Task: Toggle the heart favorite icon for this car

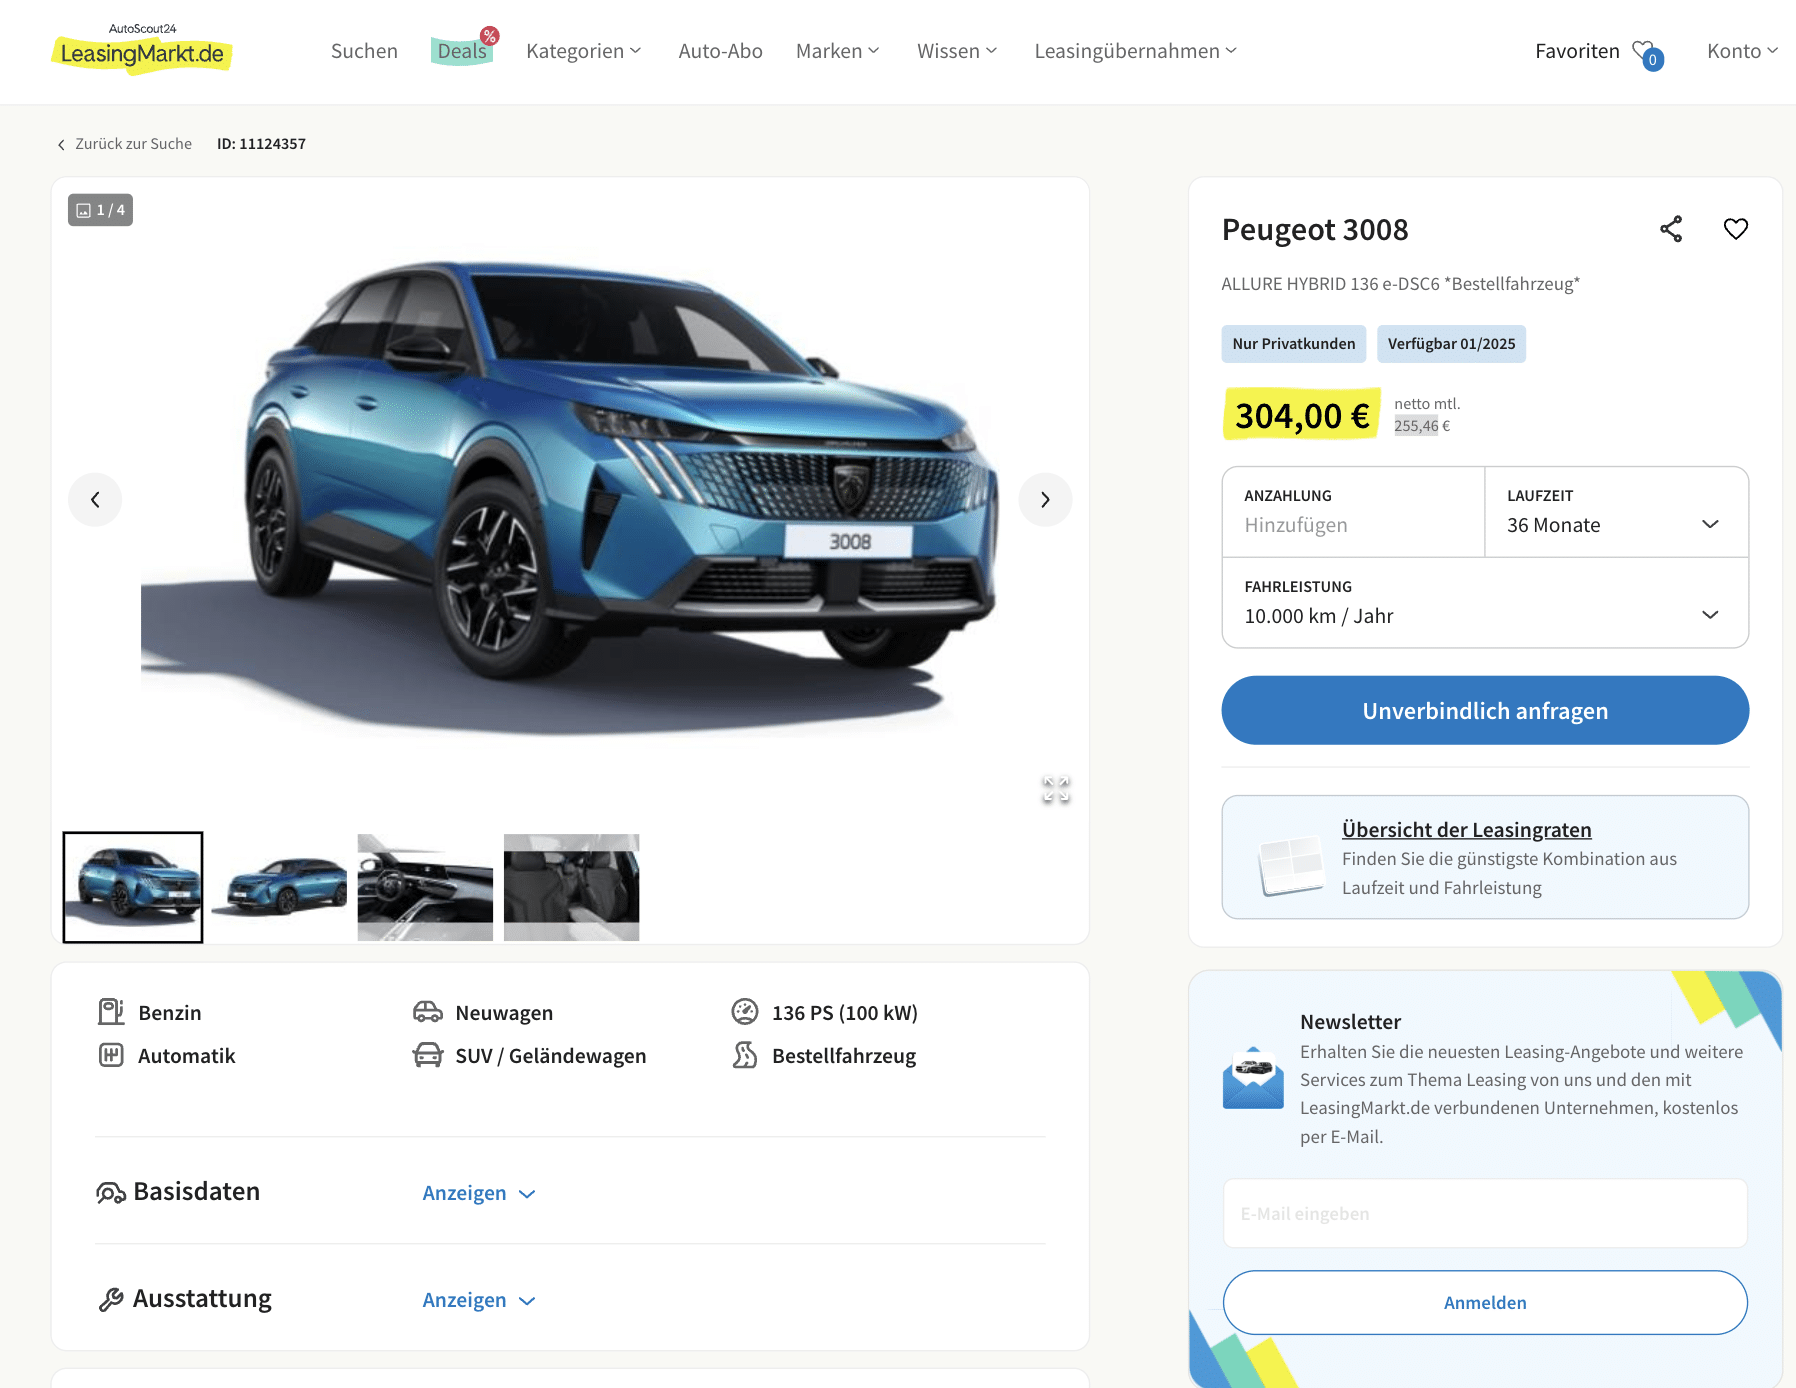Action: coord(1736,229)
